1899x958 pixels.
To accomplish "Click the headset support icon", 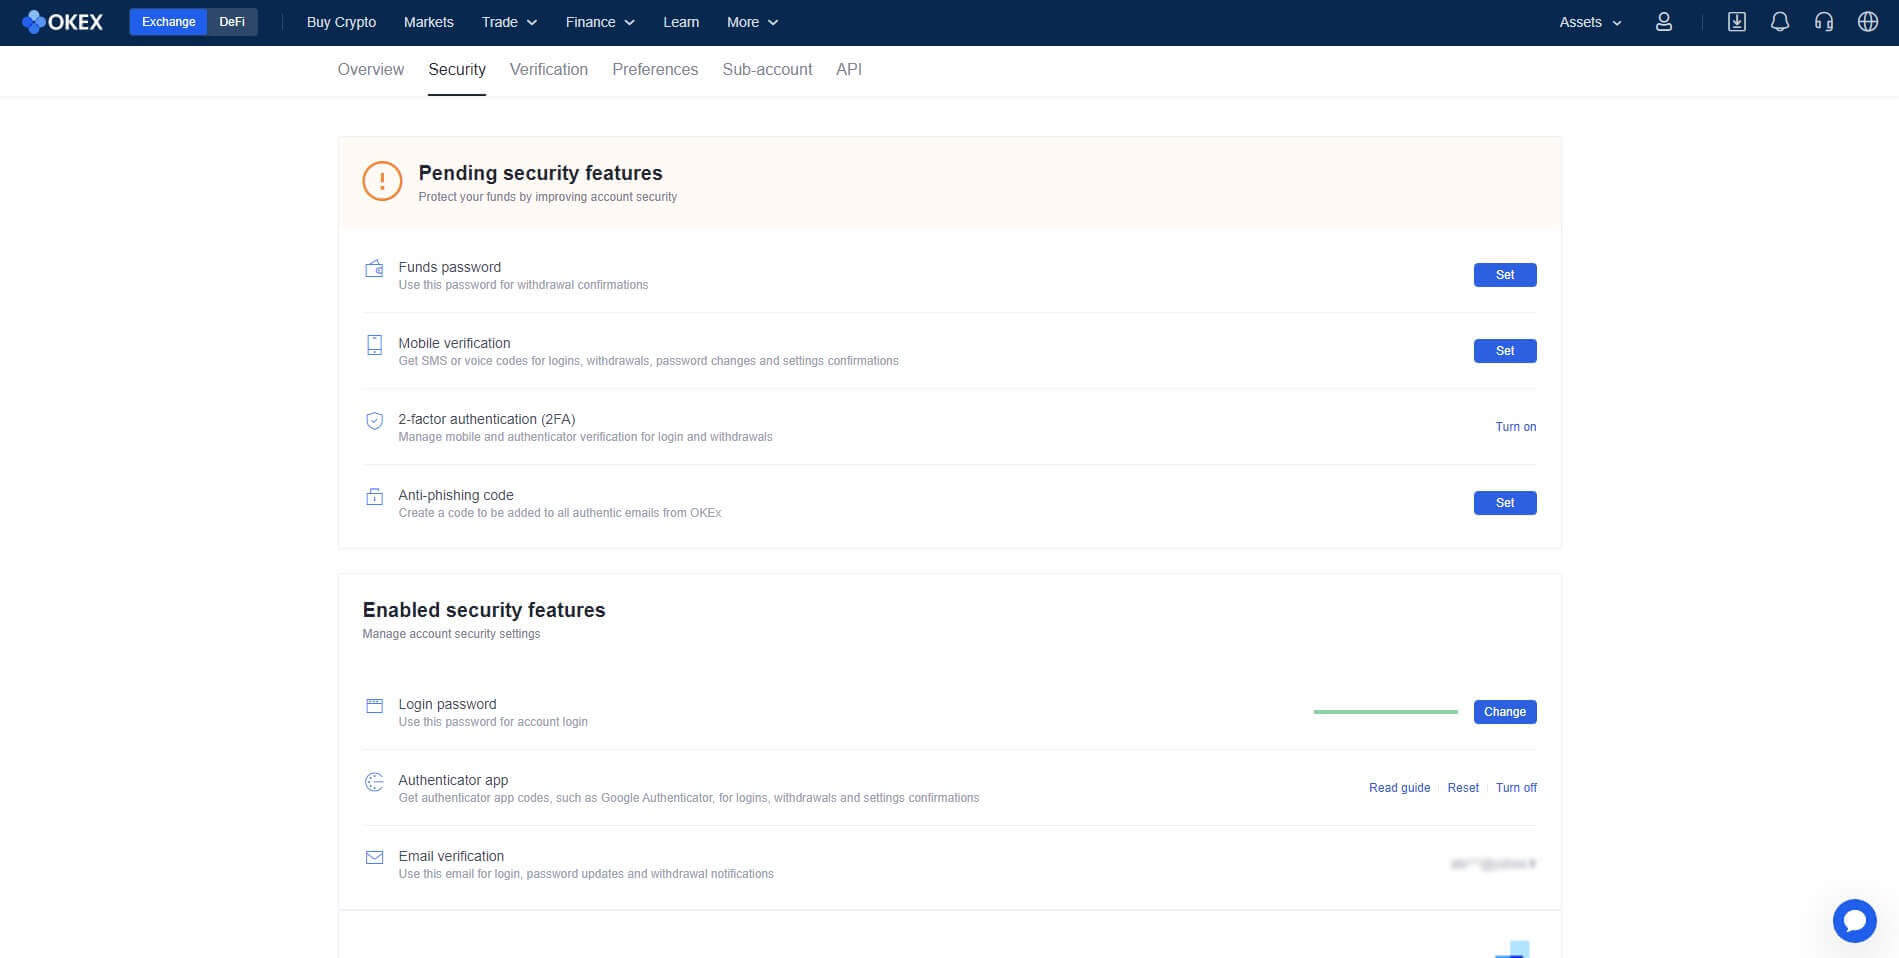I will tap(1823, 22).
